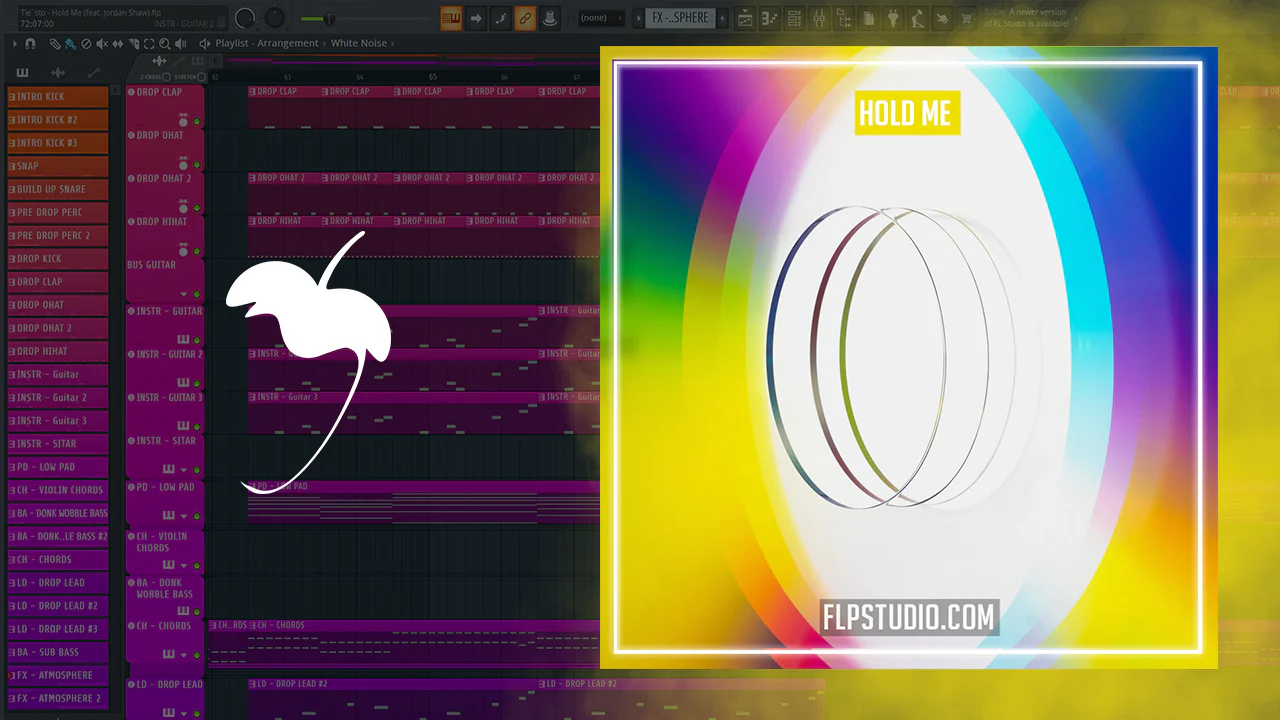Viewport: 1280px width, 720px height.
Task: Select BUILD UP SNARE pattern in picker
Action: click(x=58, y=189)
